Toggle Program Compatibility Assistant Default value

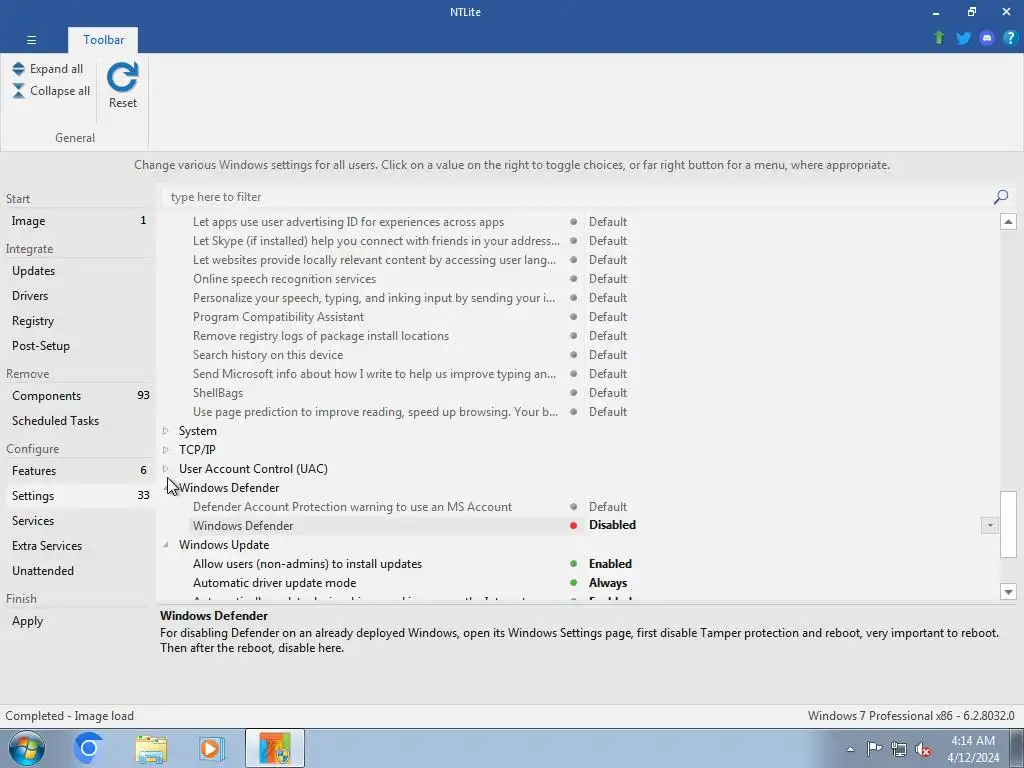607,317
